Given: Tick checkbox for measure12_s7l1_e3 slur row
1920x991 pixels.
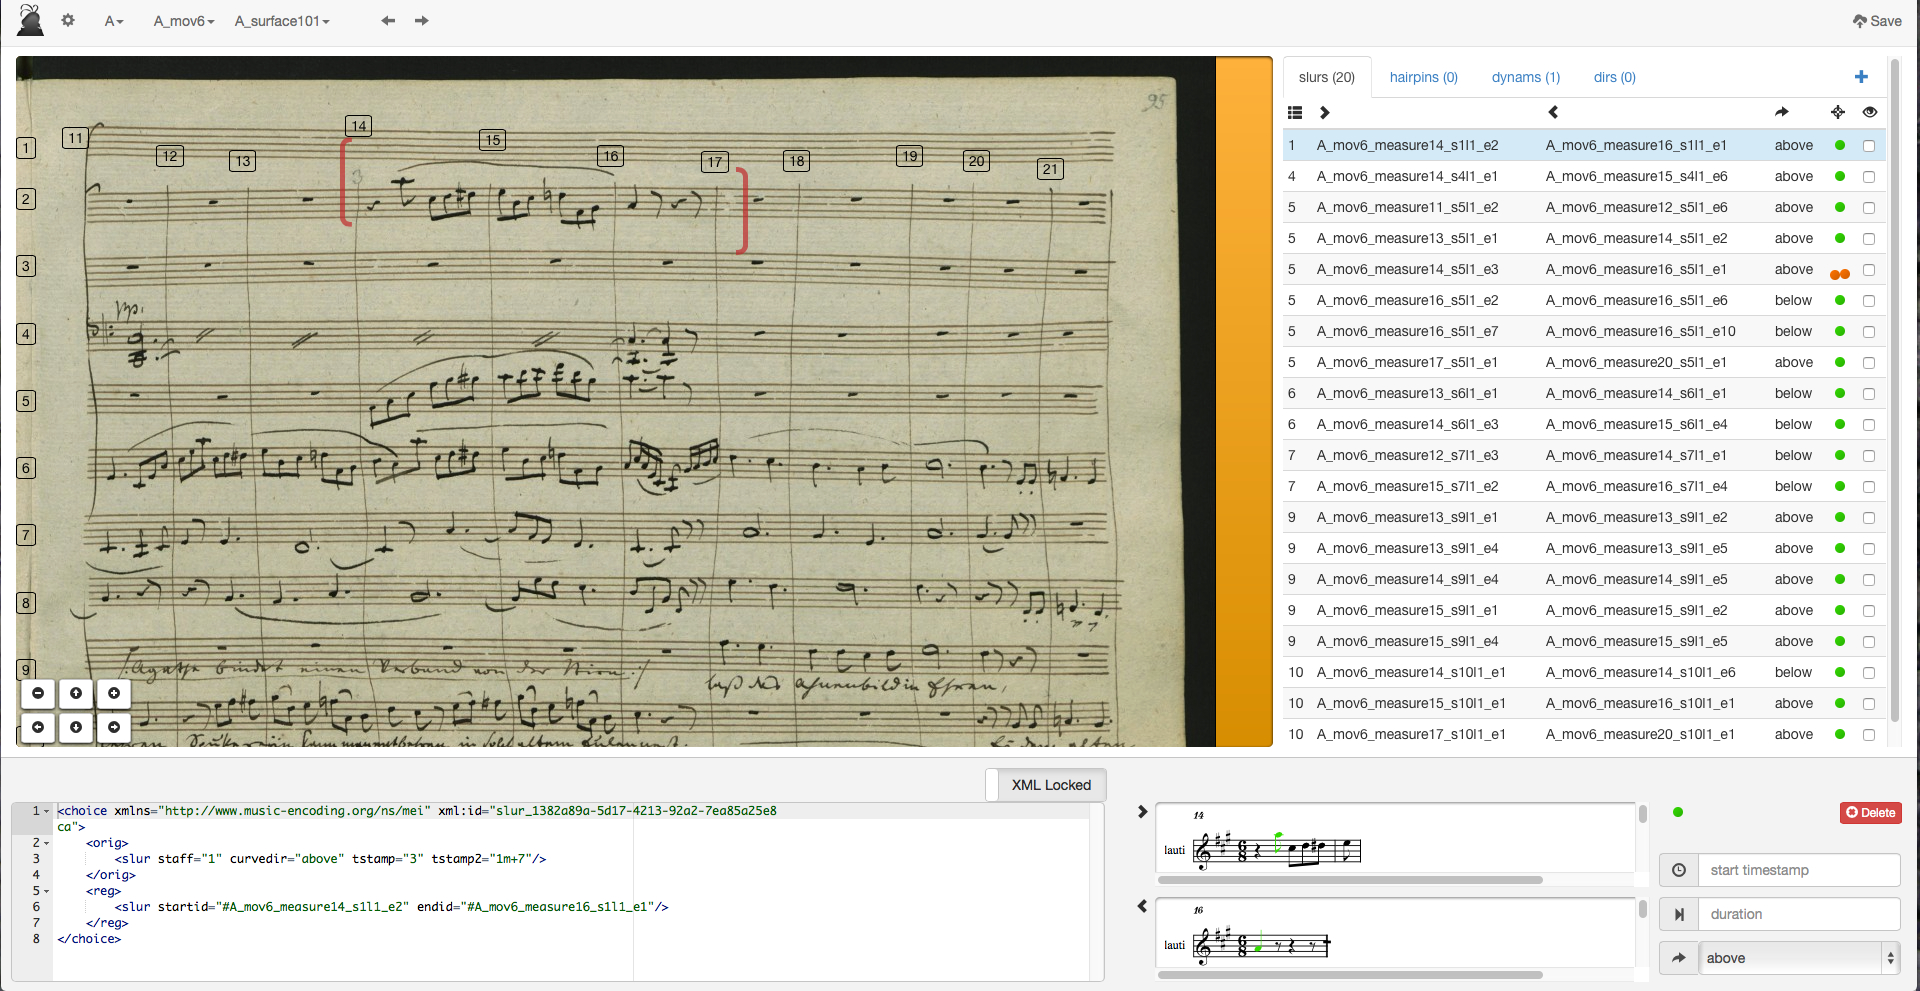Looking at the screenshot, I should point(1868,456).
